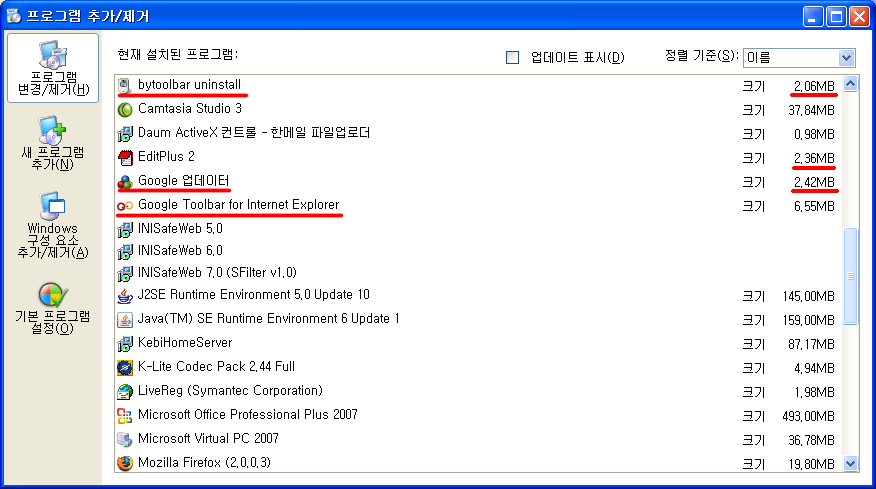The height and width of the screenshot is (489, 876).
Task: Open the 정렬 기준 dropdown
Action: click(x=846, y=58)
